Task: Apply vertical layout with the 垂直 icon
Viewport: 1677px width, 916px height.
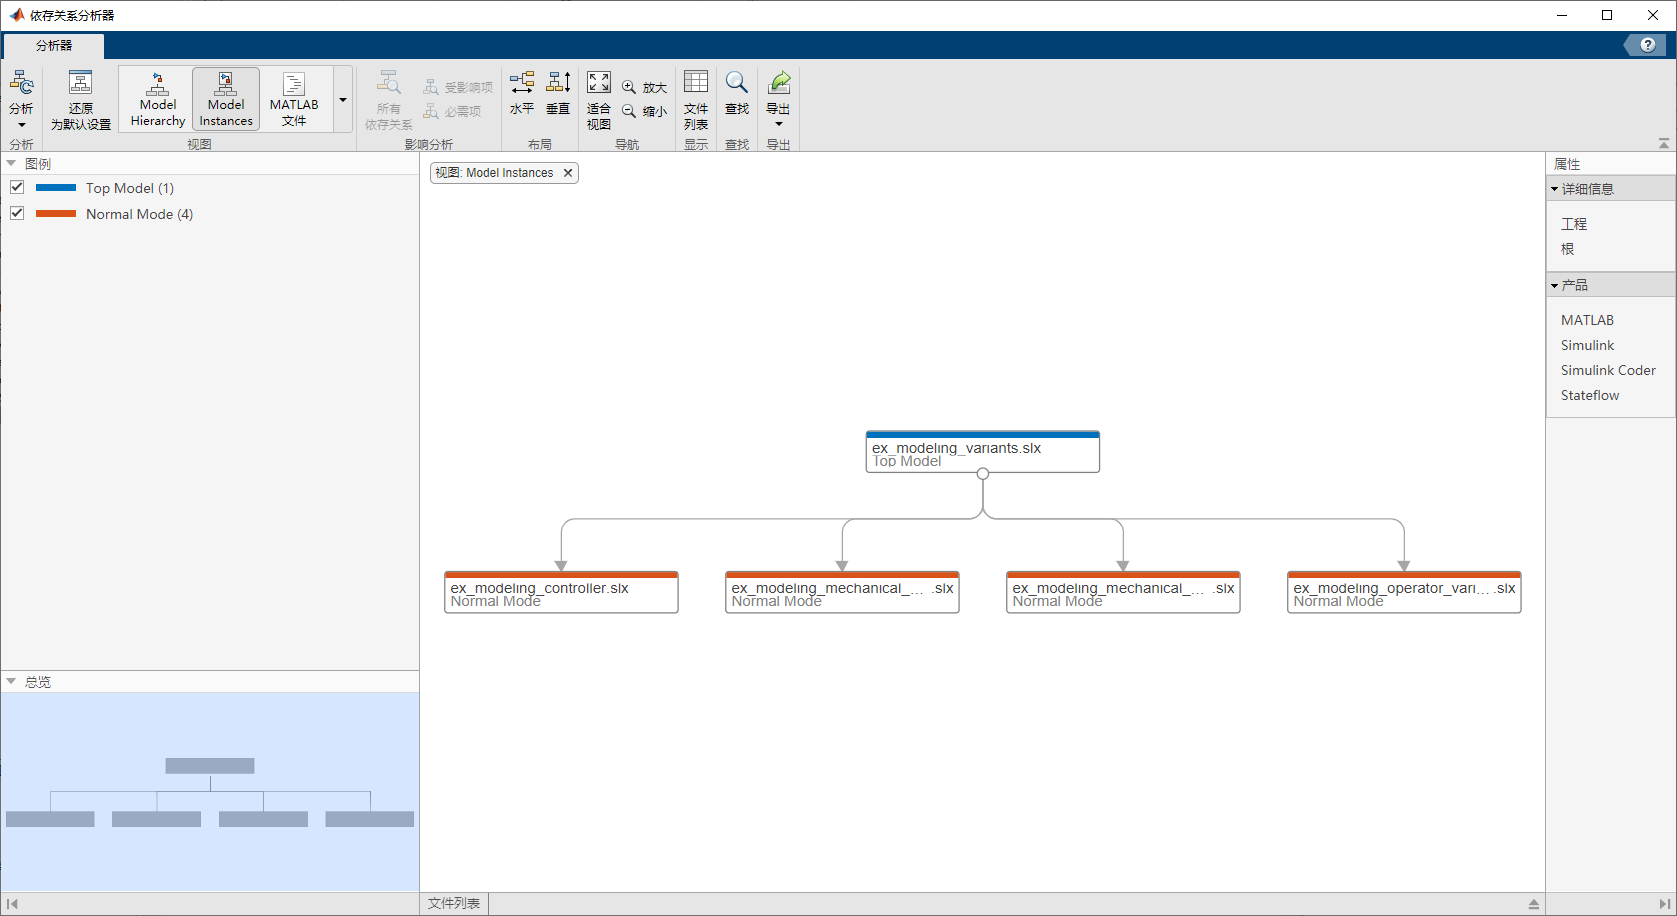Action: point(557,95)
